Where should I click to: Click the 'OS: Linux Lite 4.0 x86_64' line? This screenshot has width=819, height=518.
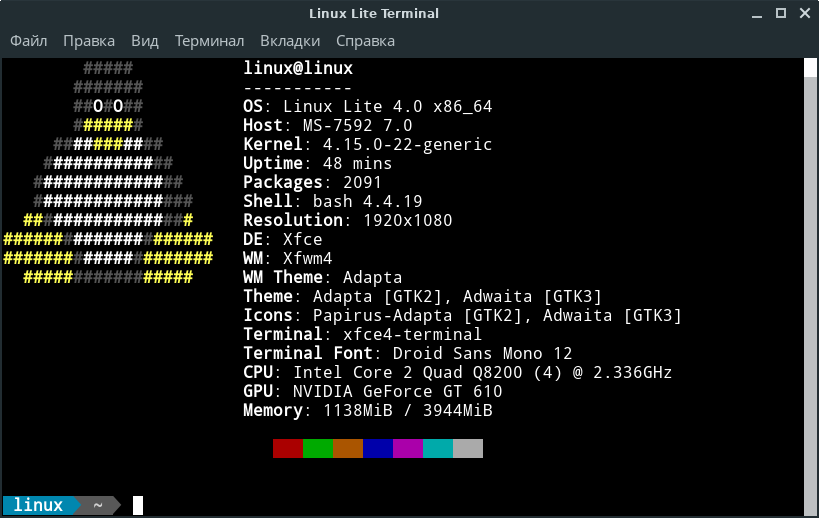pos(368,107)
